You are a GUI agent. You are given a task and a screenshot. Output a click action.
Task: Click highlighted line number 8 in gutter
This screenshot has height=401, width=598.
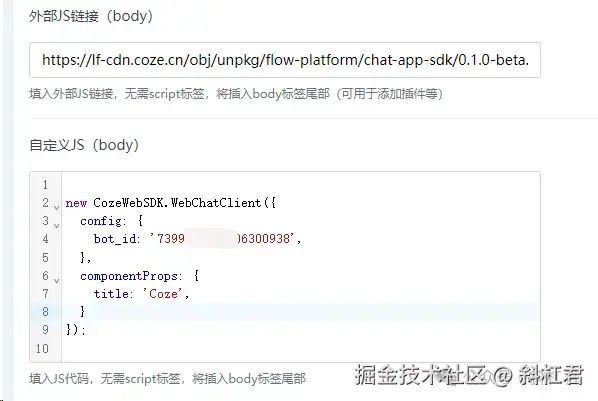tap(45, 311)
